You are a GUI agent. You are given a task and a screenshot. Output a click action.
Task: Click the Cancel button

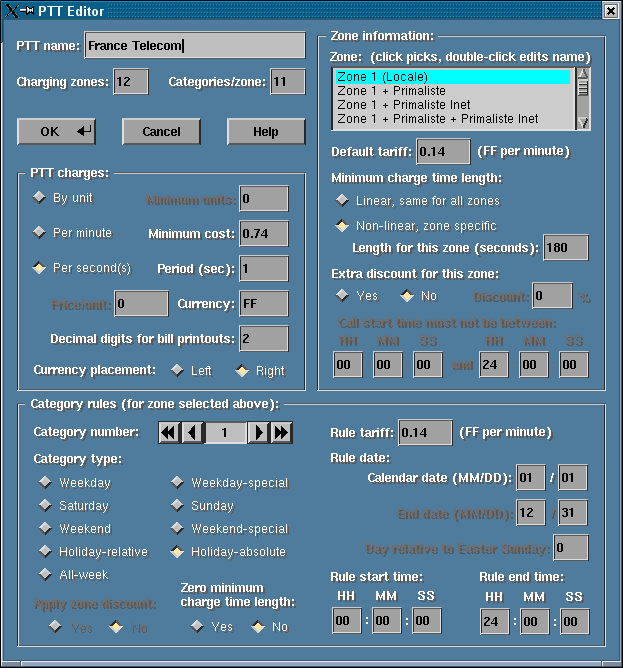(161, 131)
